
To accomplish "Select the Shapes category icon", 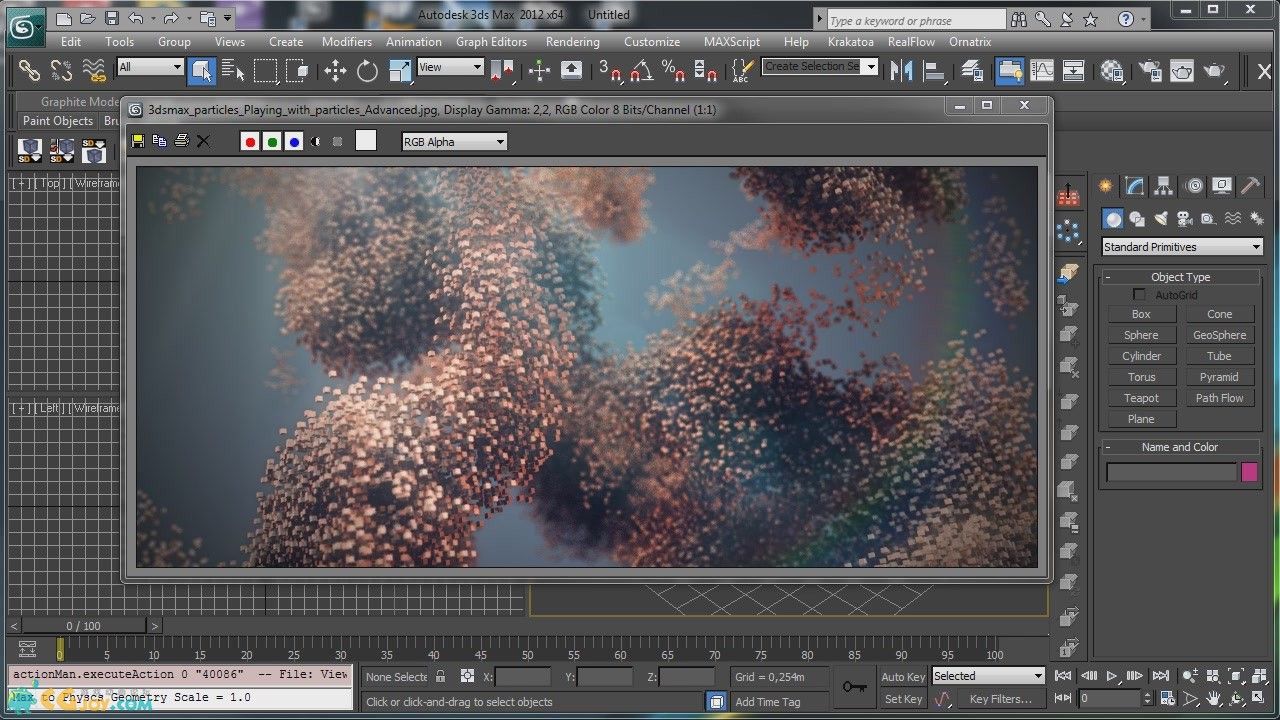I will 1137,219.
